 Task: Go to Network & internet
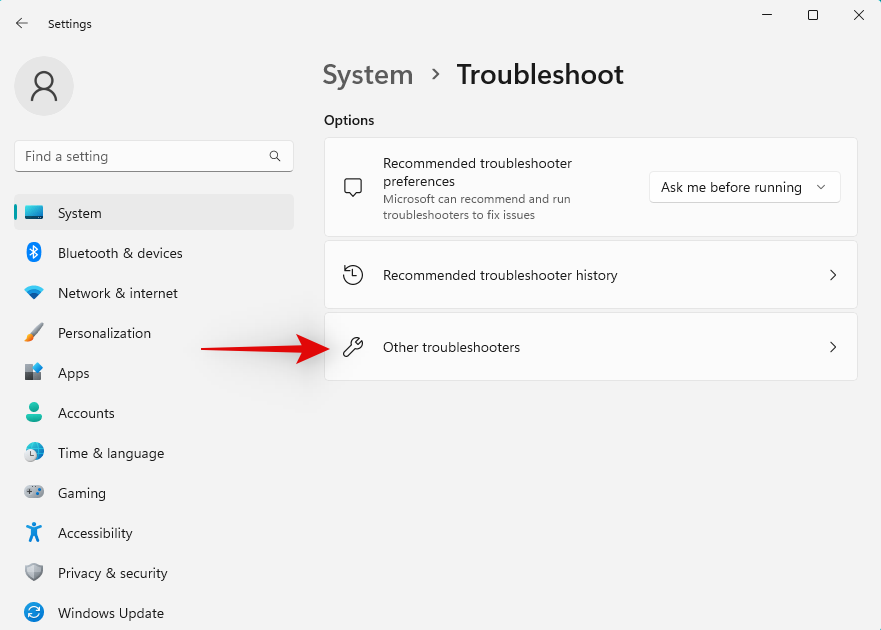[153, 293]
